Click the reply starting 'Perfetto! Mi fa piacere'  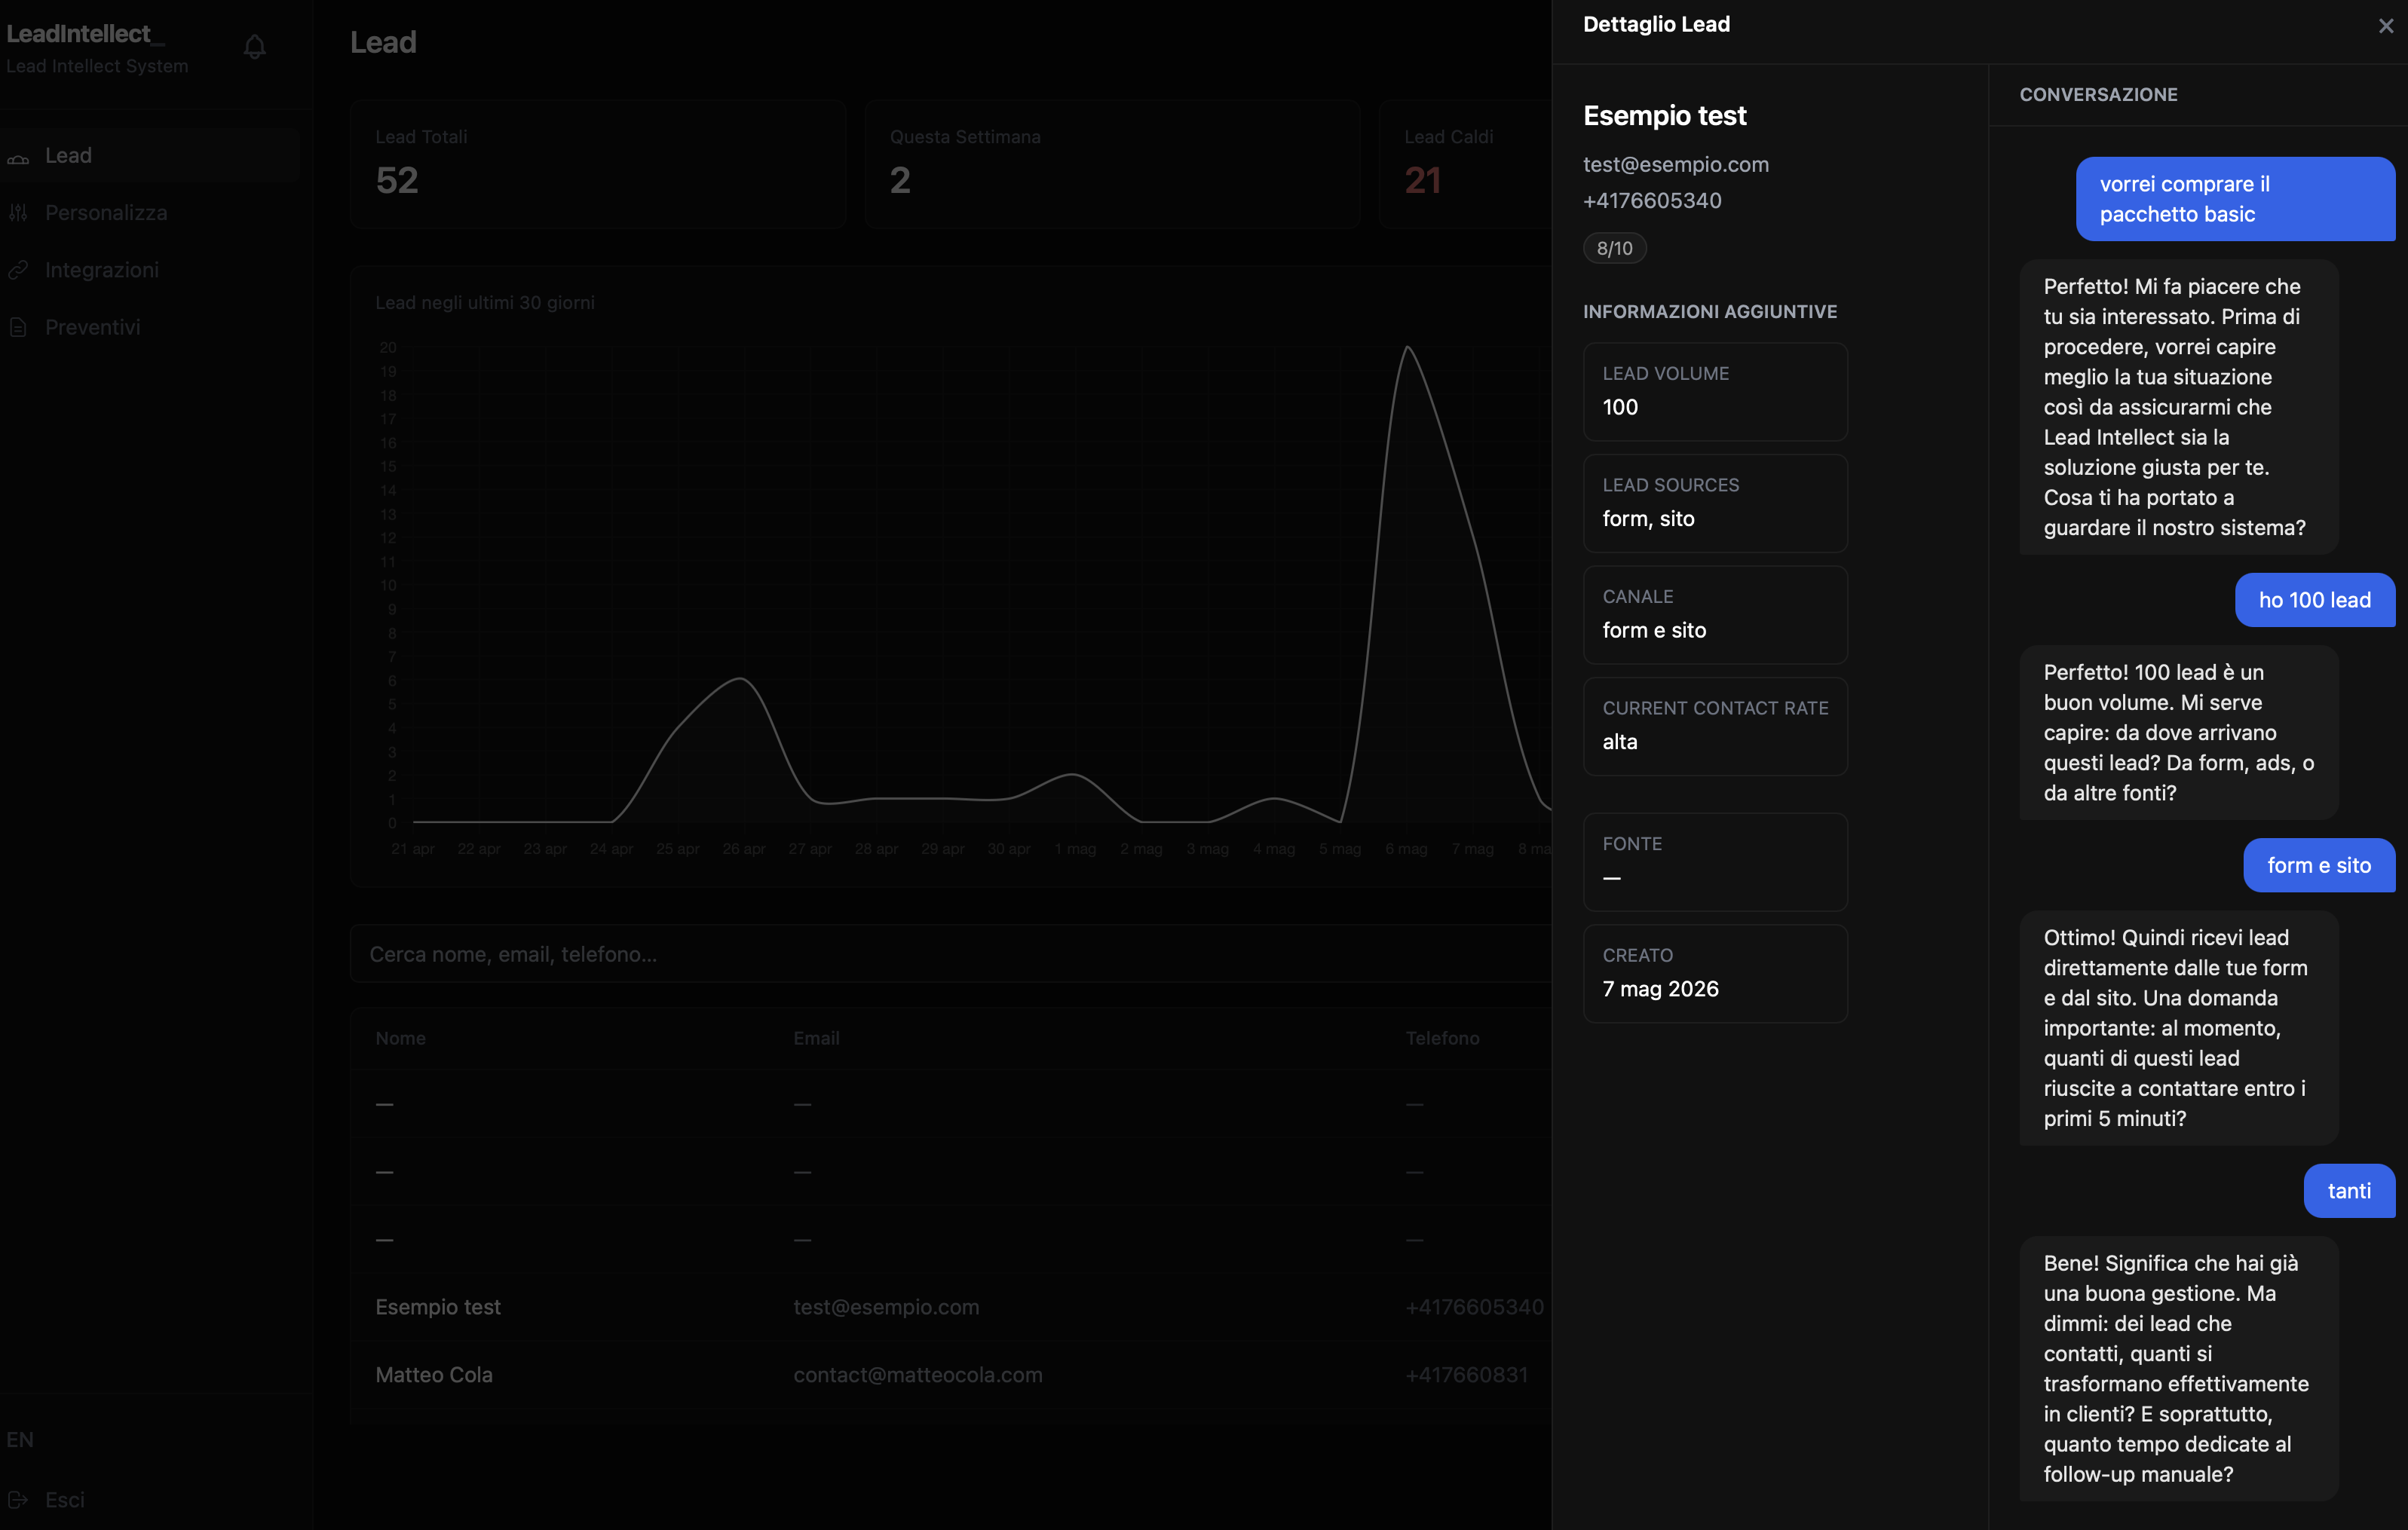[x=2178, y=407]
